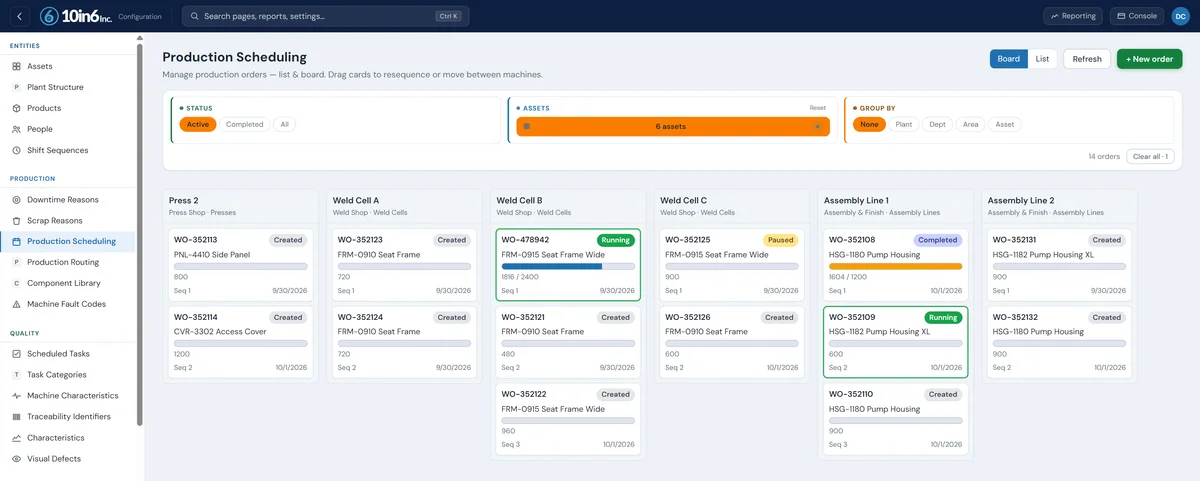
Task: Clear the assets selection with the x
Action: [817, 126]
